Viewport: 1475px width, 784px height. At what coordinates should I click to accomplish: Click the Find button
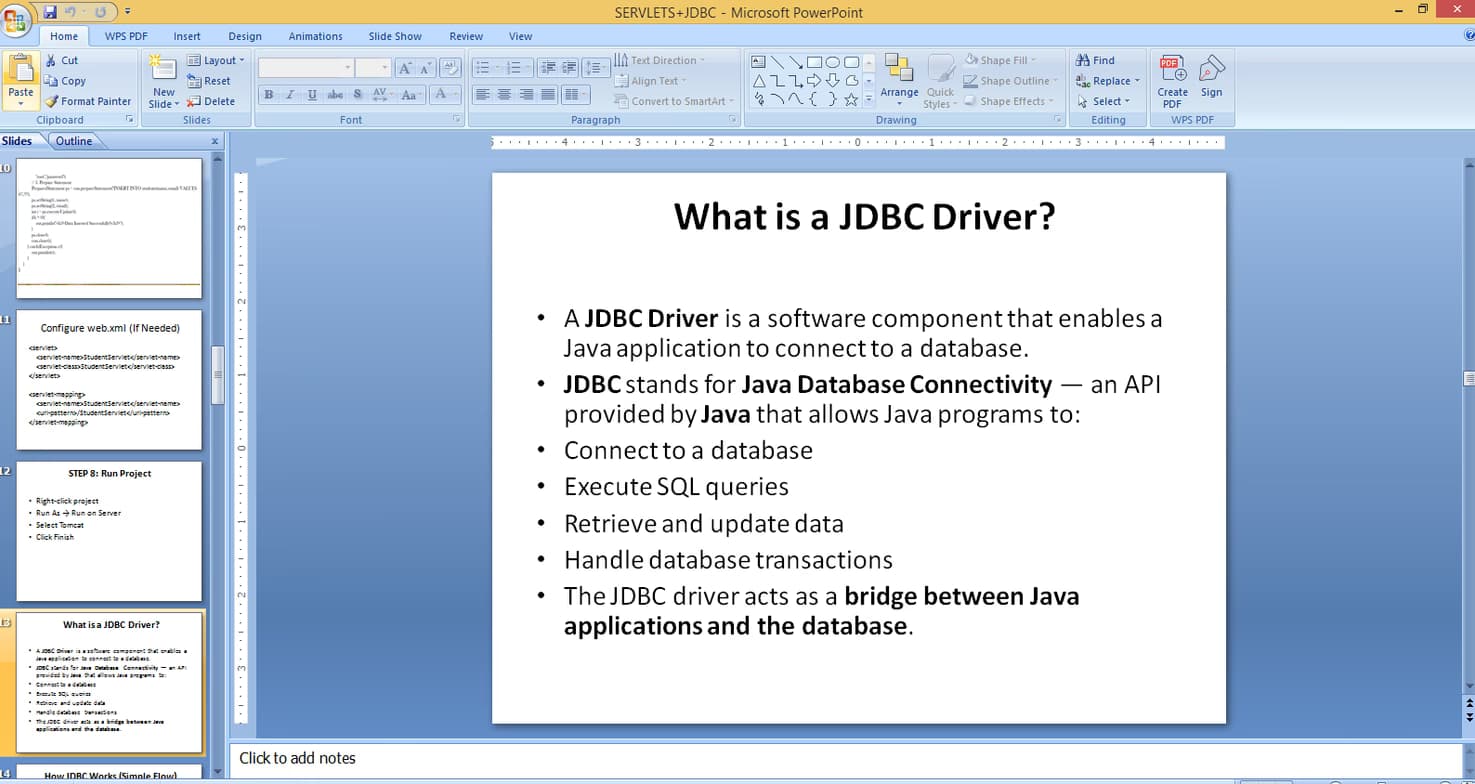tap(1096, 60)
